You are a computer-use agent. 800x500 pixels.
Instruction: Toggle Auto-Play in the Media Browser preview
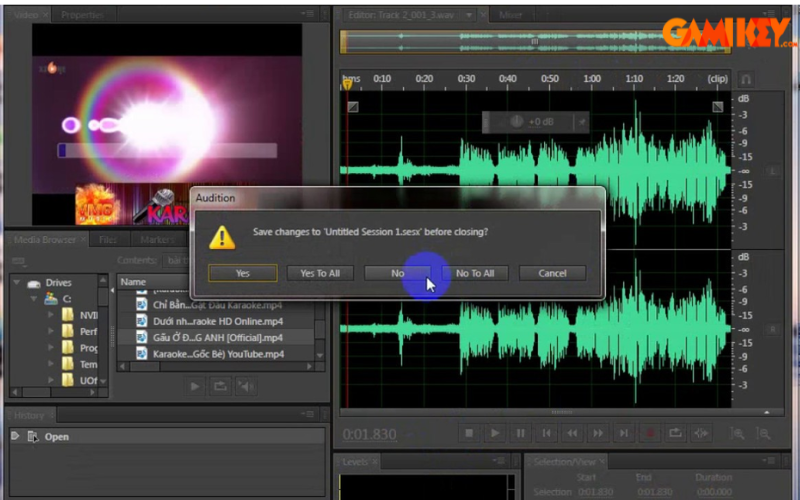point(246,386)
